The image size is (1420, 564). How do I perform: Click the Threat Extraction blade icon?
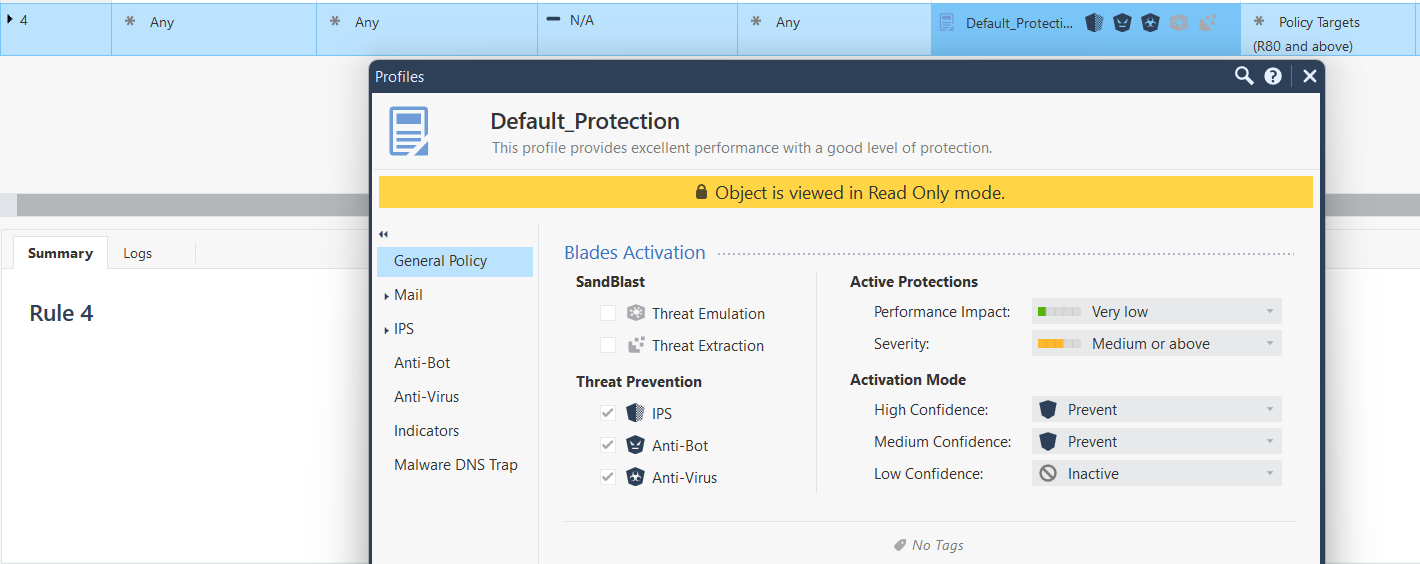tap(635, 345)
